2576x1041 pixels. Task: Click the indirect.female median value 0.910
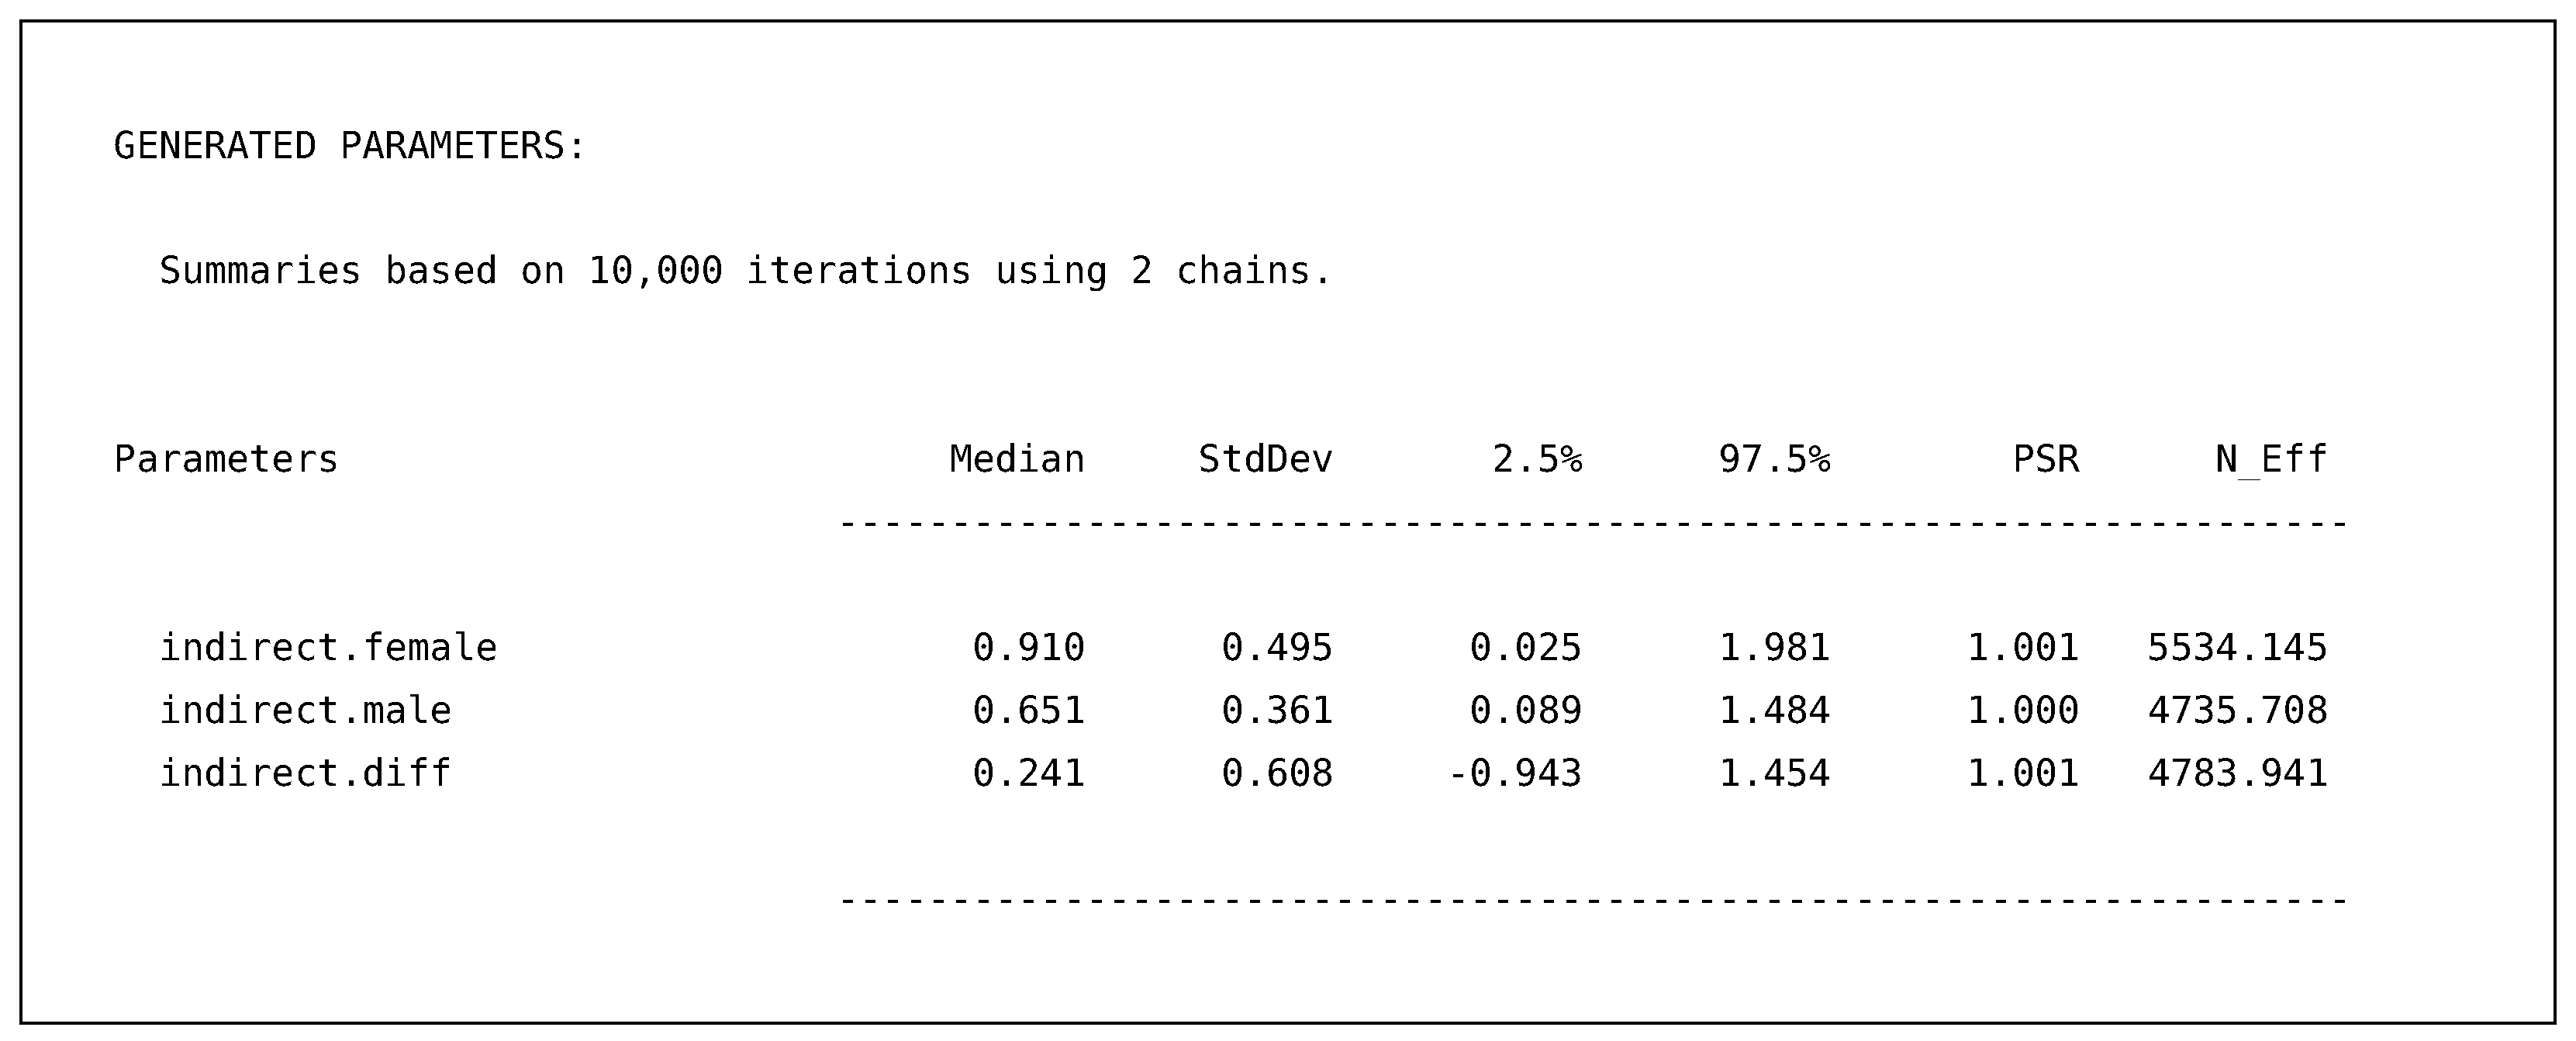tap(1028, 648)
